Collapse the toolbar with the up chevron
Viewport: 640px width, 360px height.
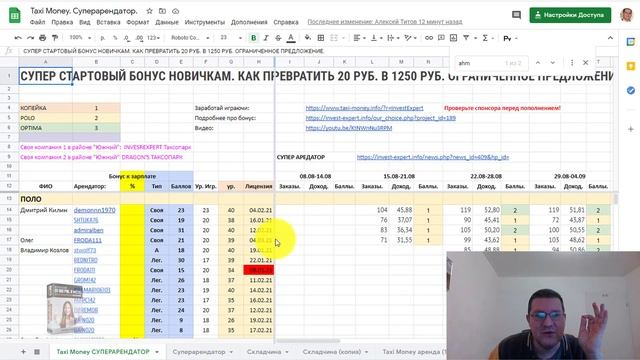click(610, 38)
